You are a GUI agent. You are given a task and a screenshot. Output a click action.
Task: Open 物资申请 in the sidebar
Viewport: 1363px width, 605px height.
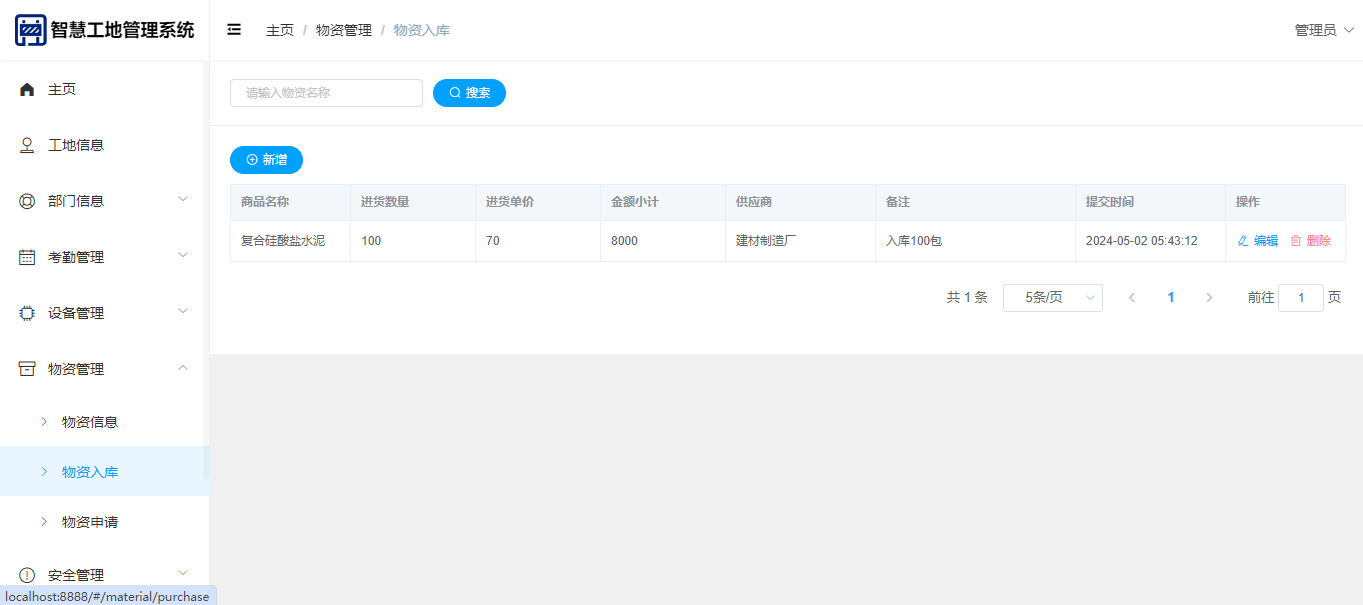tap(90, 522)
